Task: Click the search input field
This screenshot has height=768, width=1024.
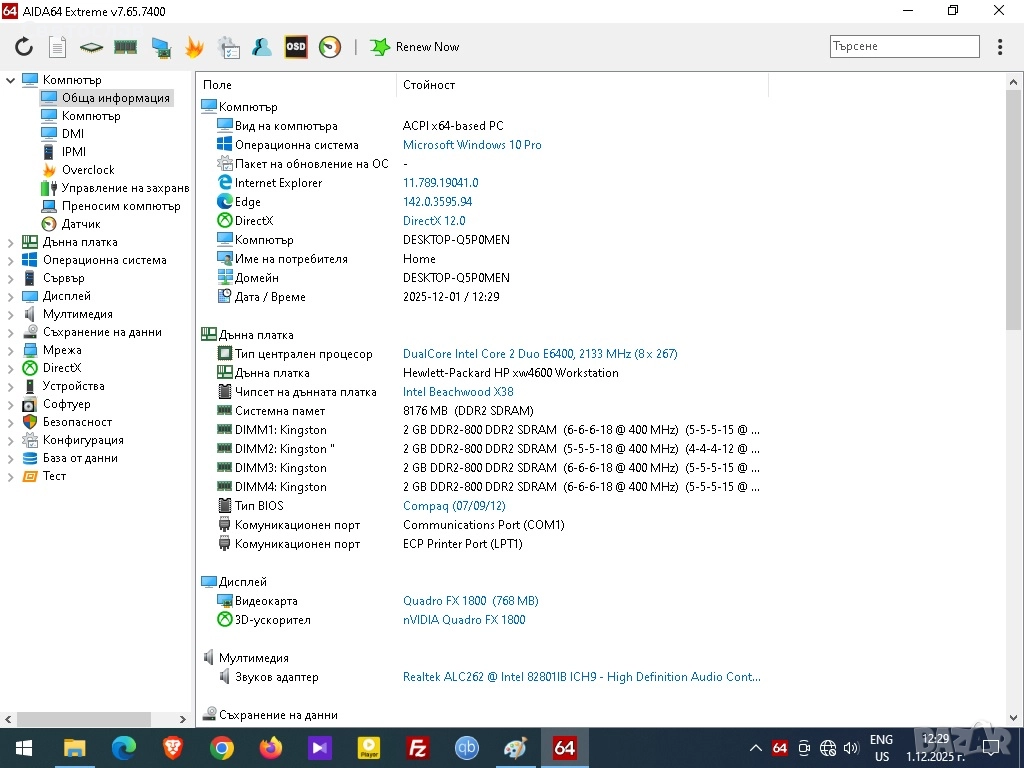Action: (x=904, y=47)
